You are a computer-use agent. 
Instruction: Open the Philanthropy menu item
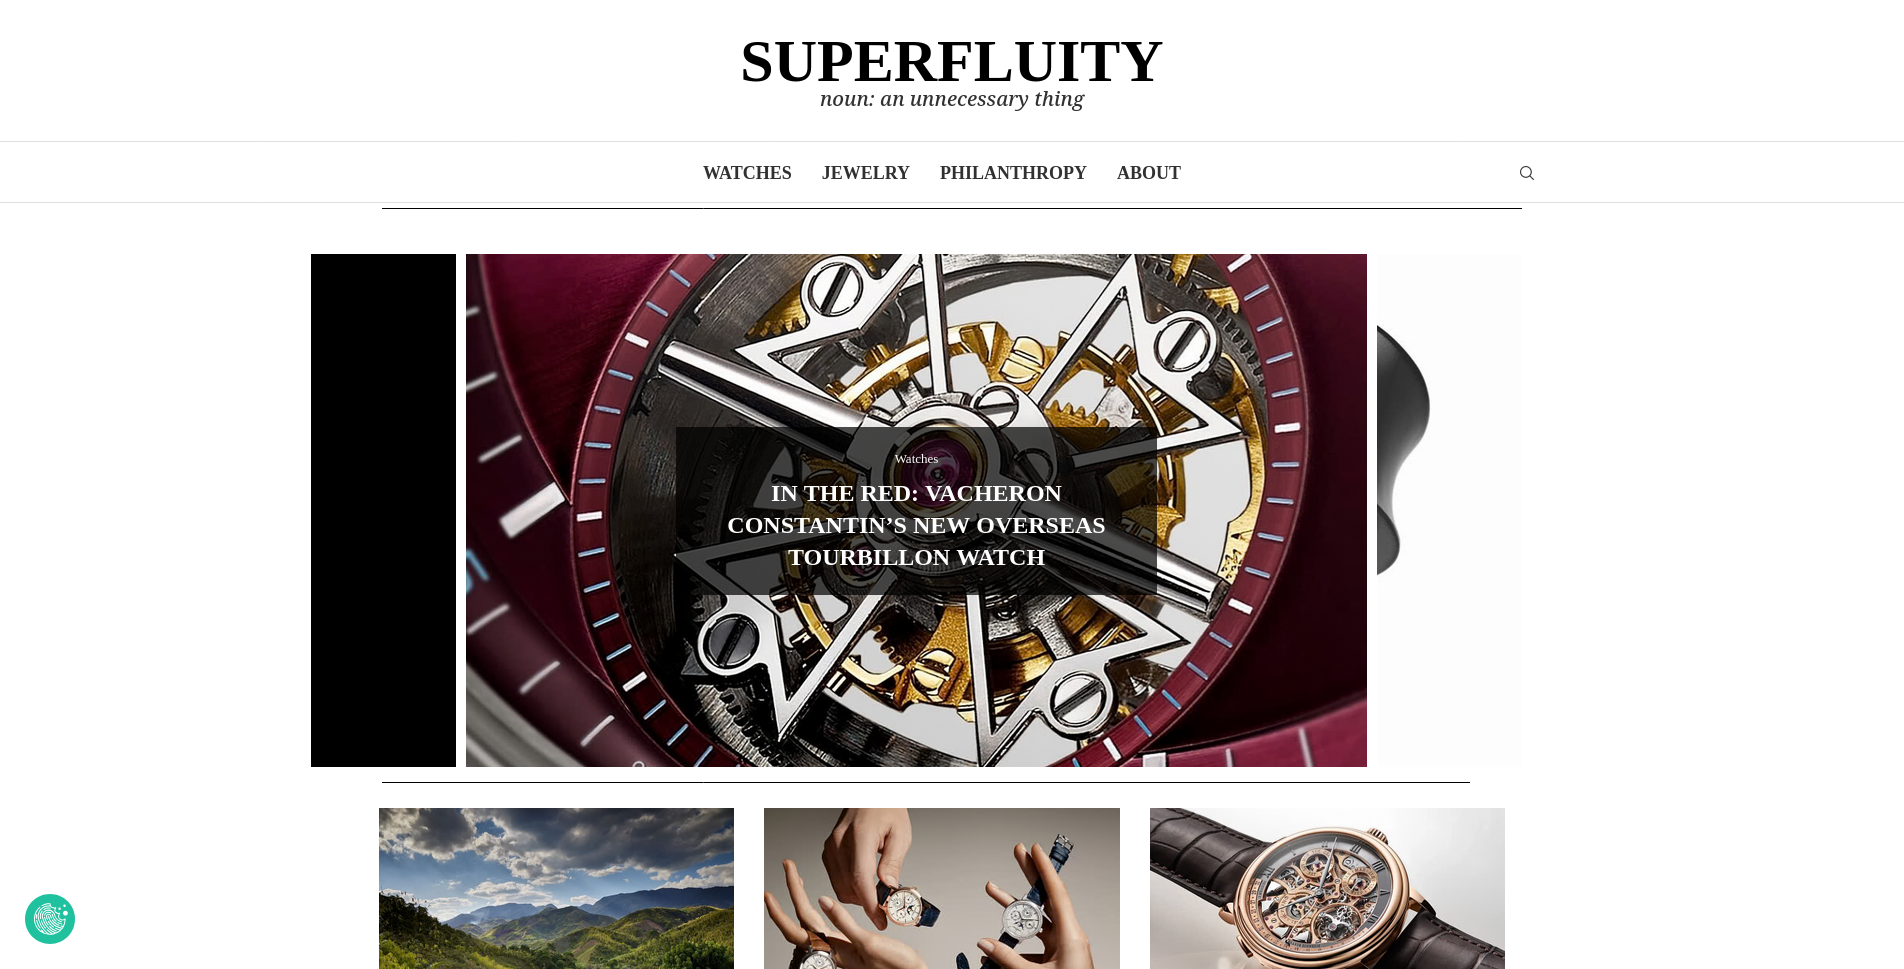(1013, 173)
